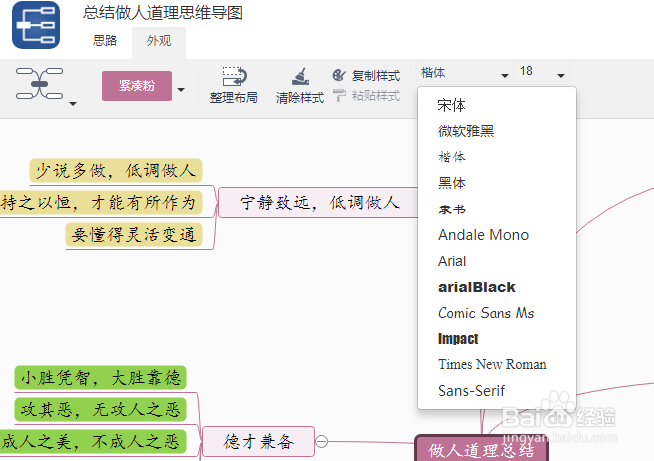Select node 持之以恒，才能有所作为
654x461 pixels.
click(101, 203)
